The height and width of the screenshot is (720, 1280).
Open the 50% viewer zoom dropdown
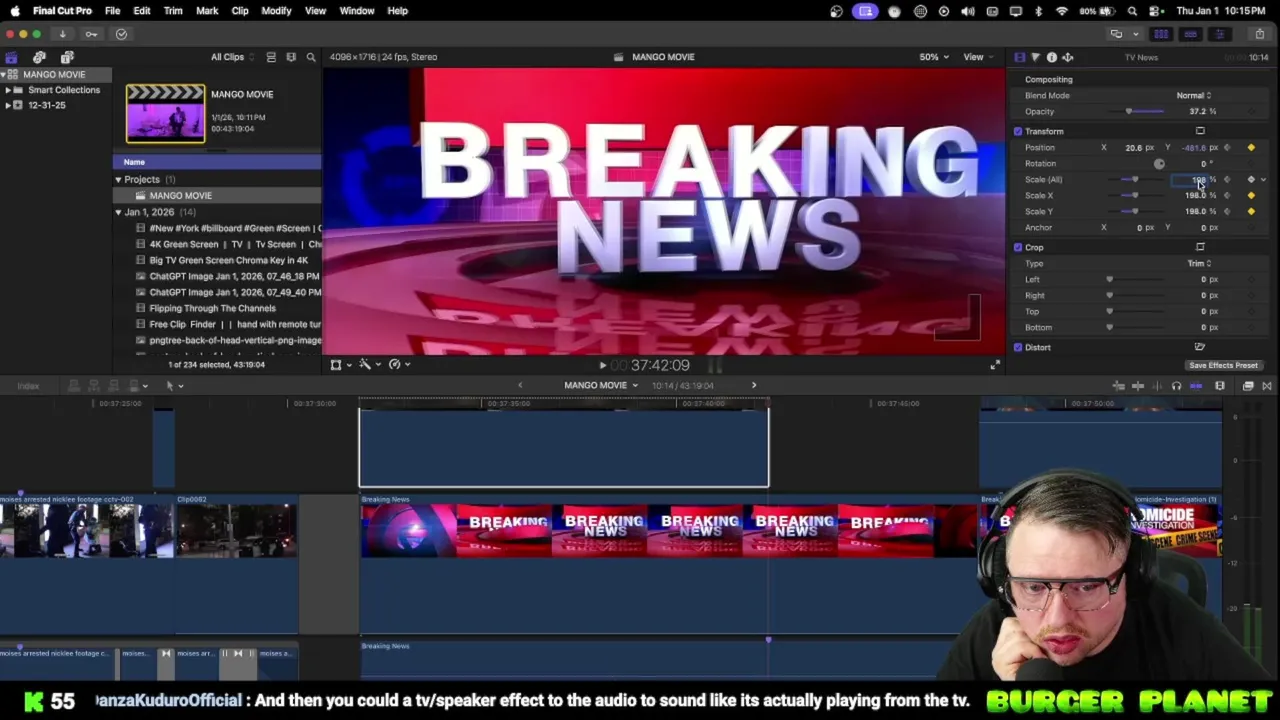pyautogui.click(x=934, y=57)
